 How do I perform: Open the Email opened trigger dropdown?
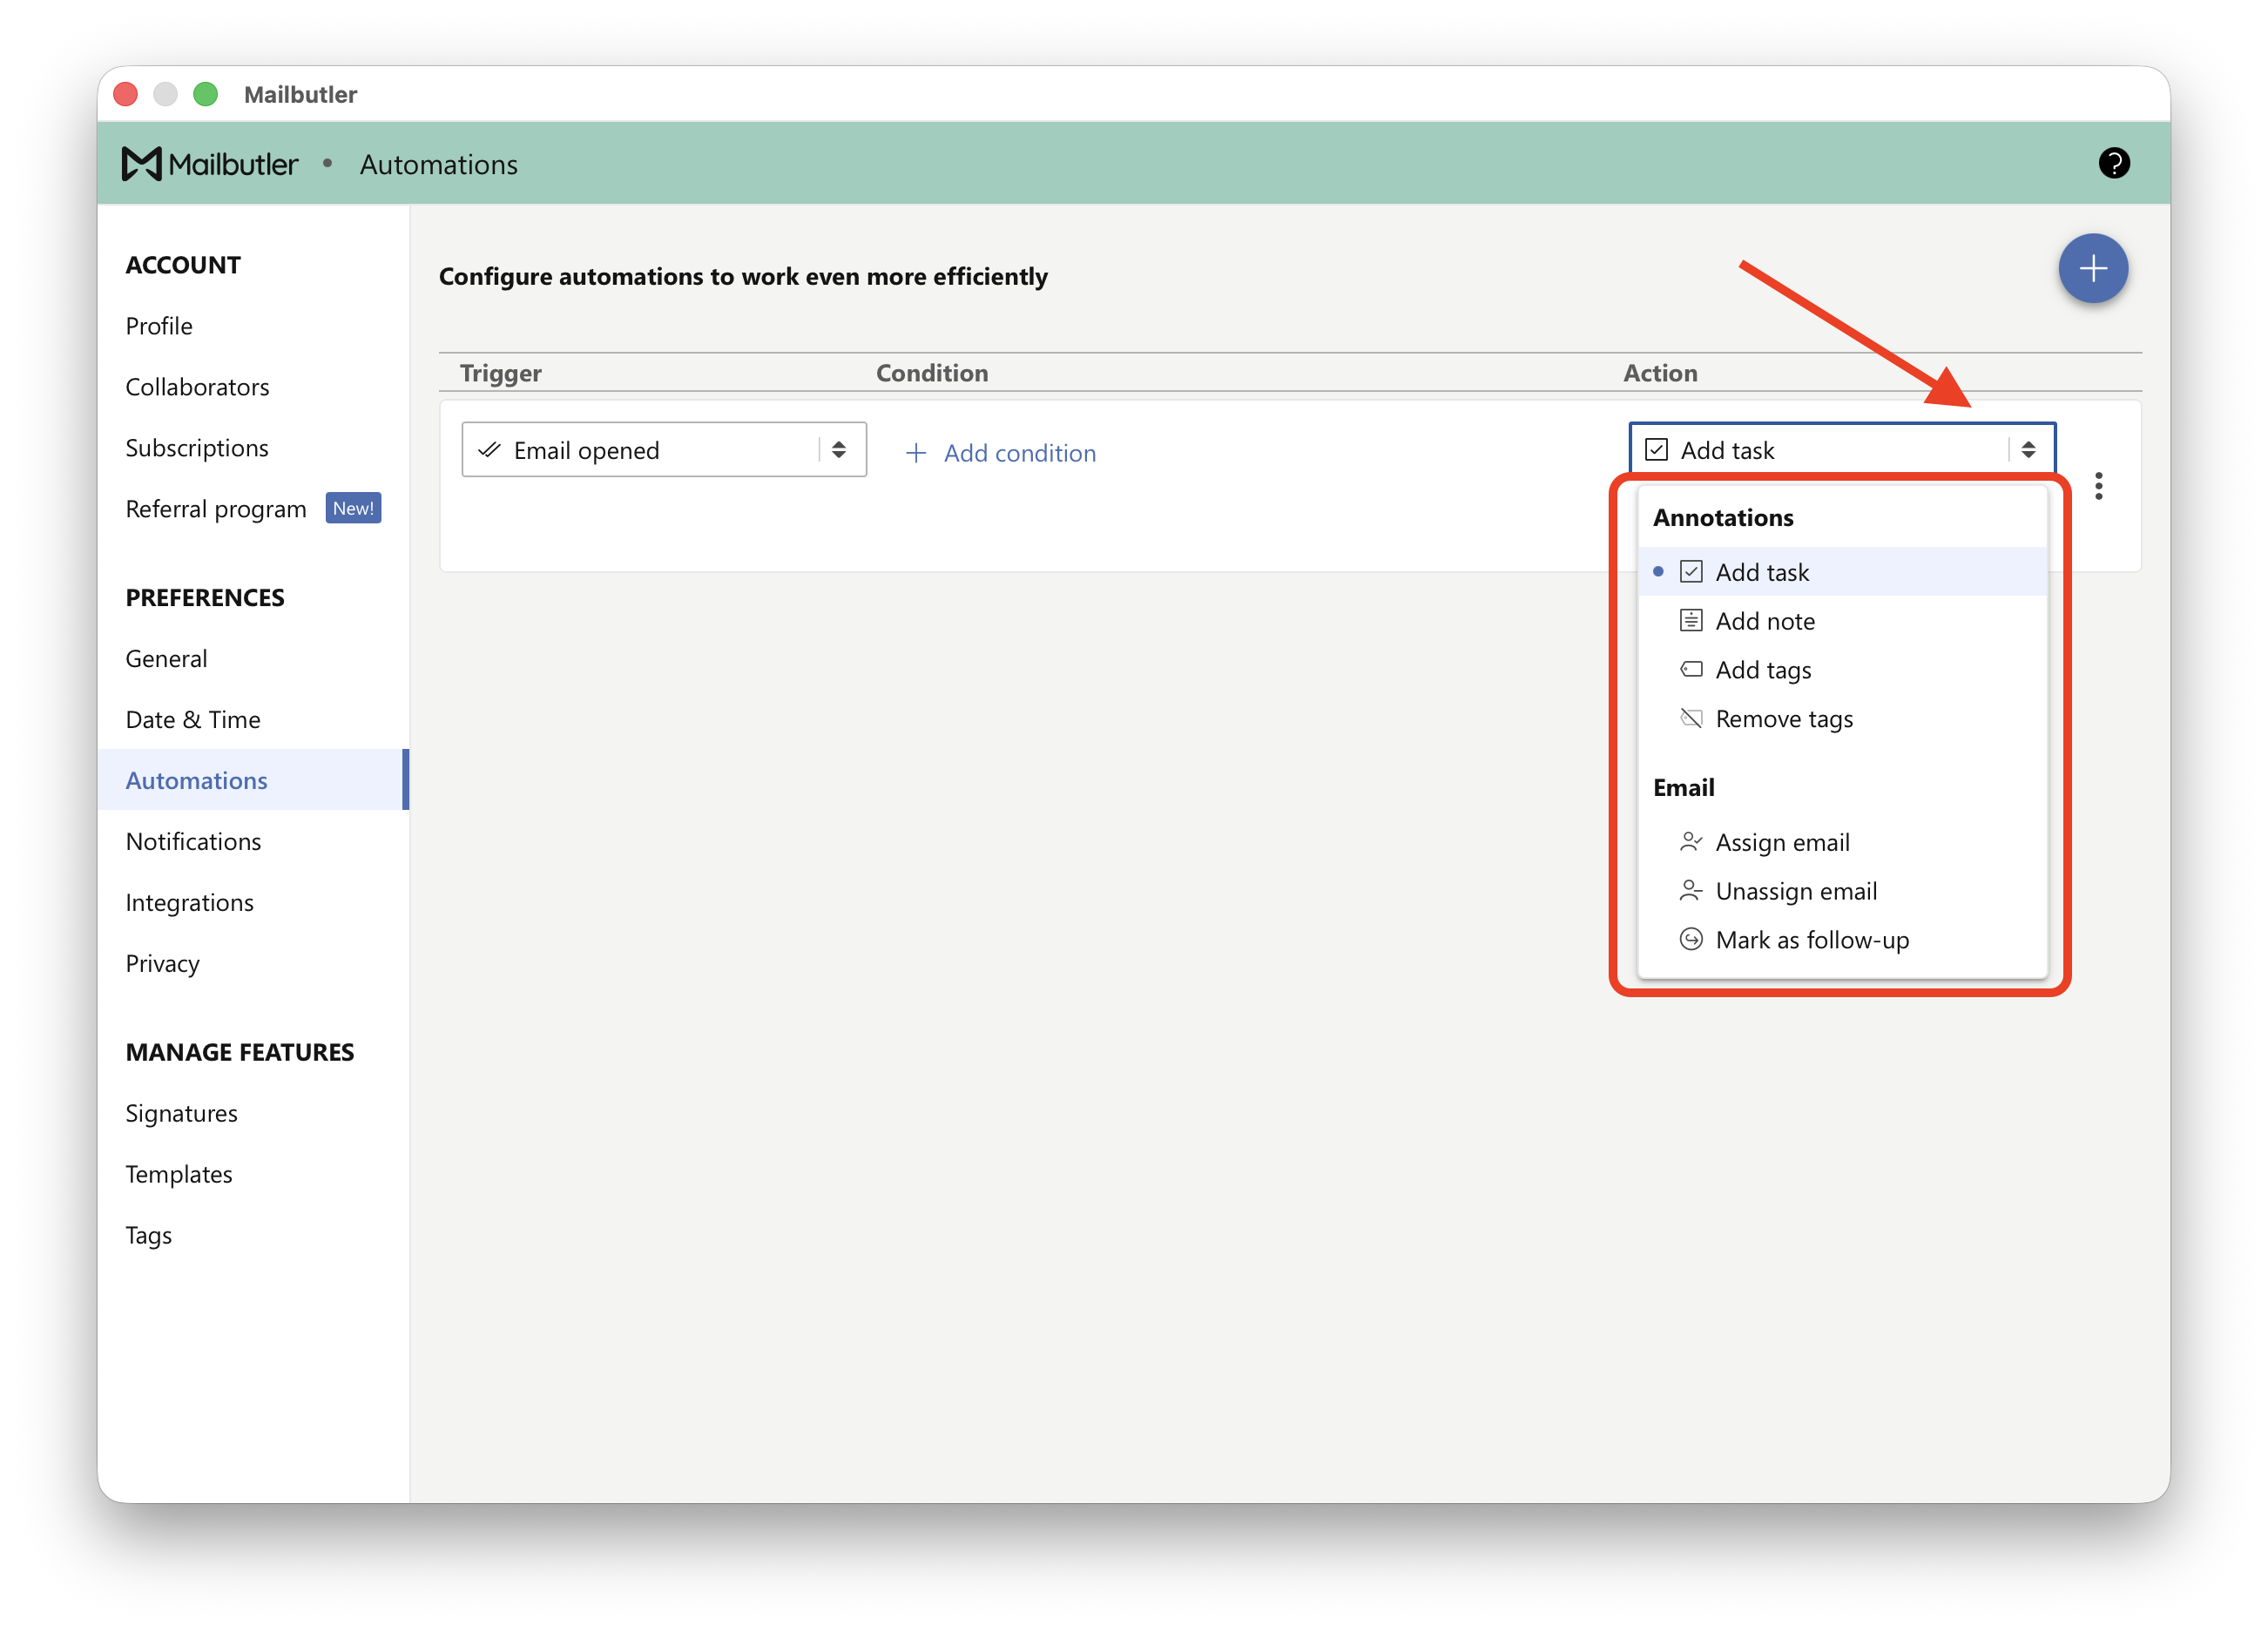click(664, 450)
